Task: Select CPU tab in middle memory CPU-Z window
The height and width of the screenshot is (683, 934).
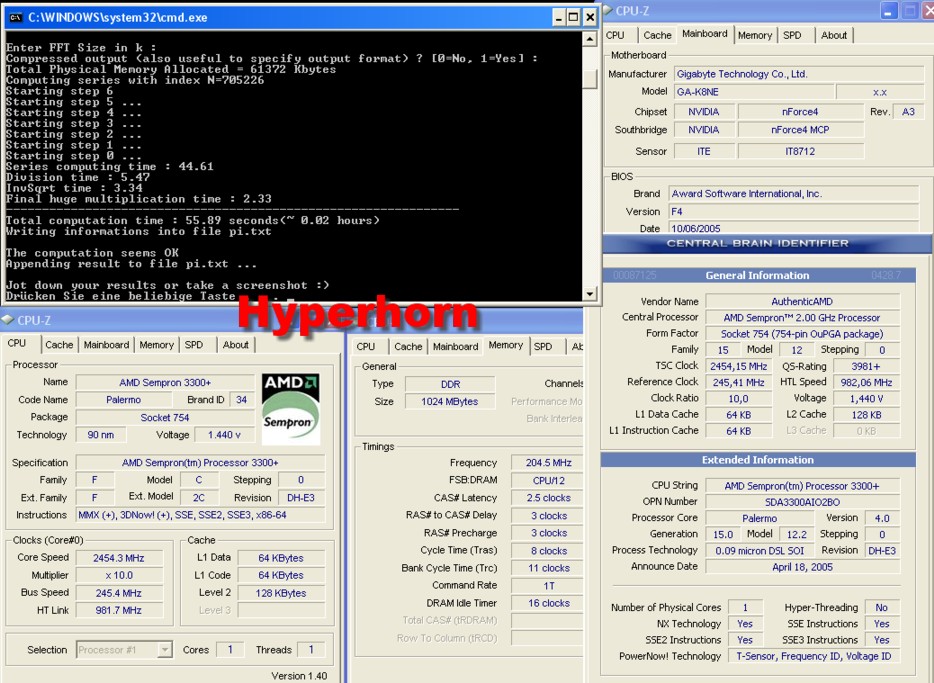Action: 366,347
